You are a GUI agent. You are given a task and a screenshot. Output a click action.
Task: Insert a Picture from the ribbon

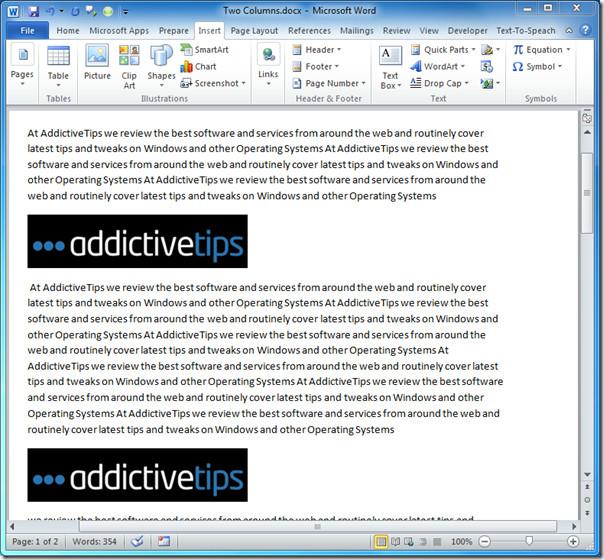coord(97,63)
